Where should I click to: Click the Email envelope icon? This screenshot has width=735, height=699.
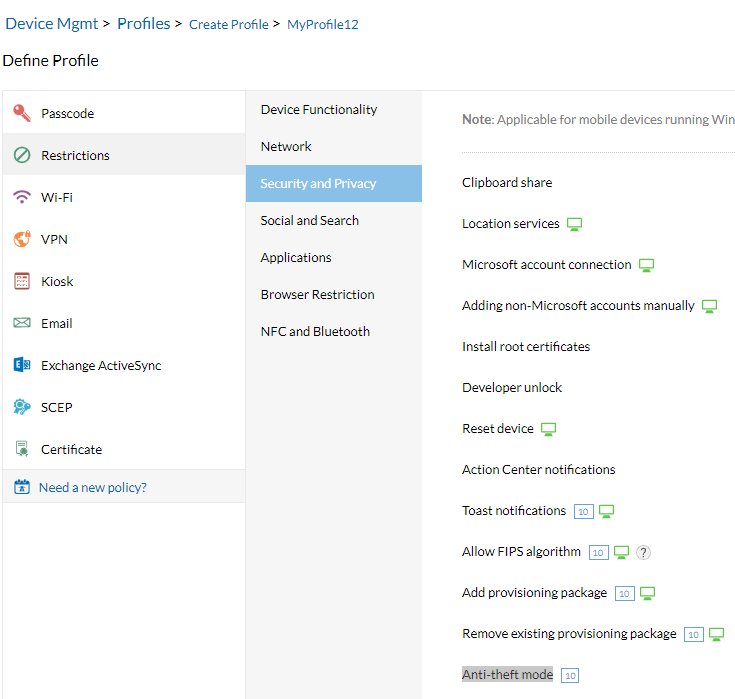[x=22, y=323]
